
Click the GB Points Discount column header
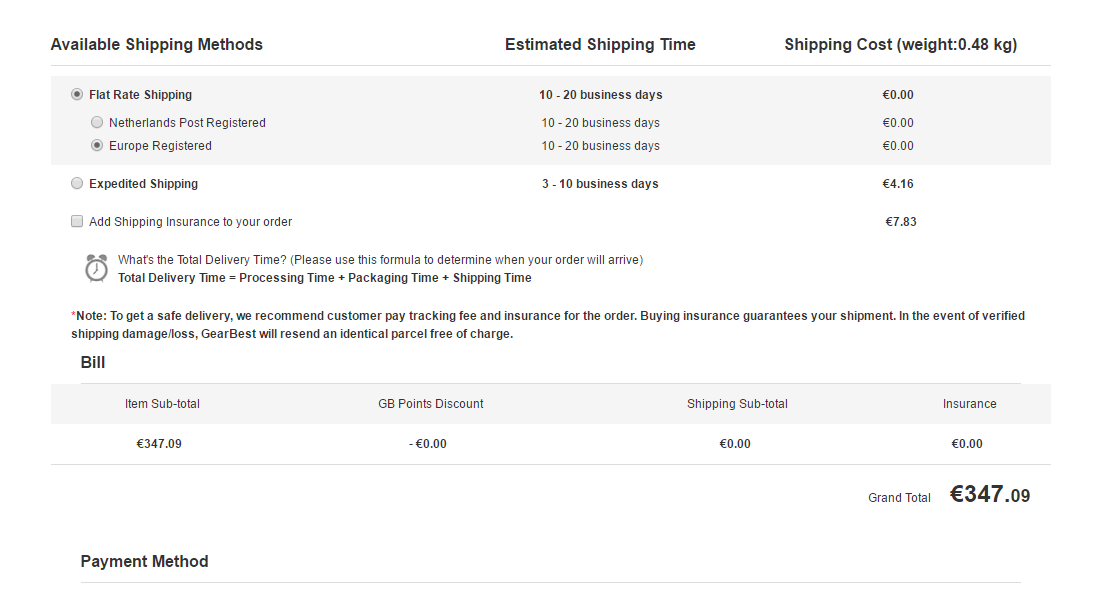pyautogui.click(x=431, y=404)
